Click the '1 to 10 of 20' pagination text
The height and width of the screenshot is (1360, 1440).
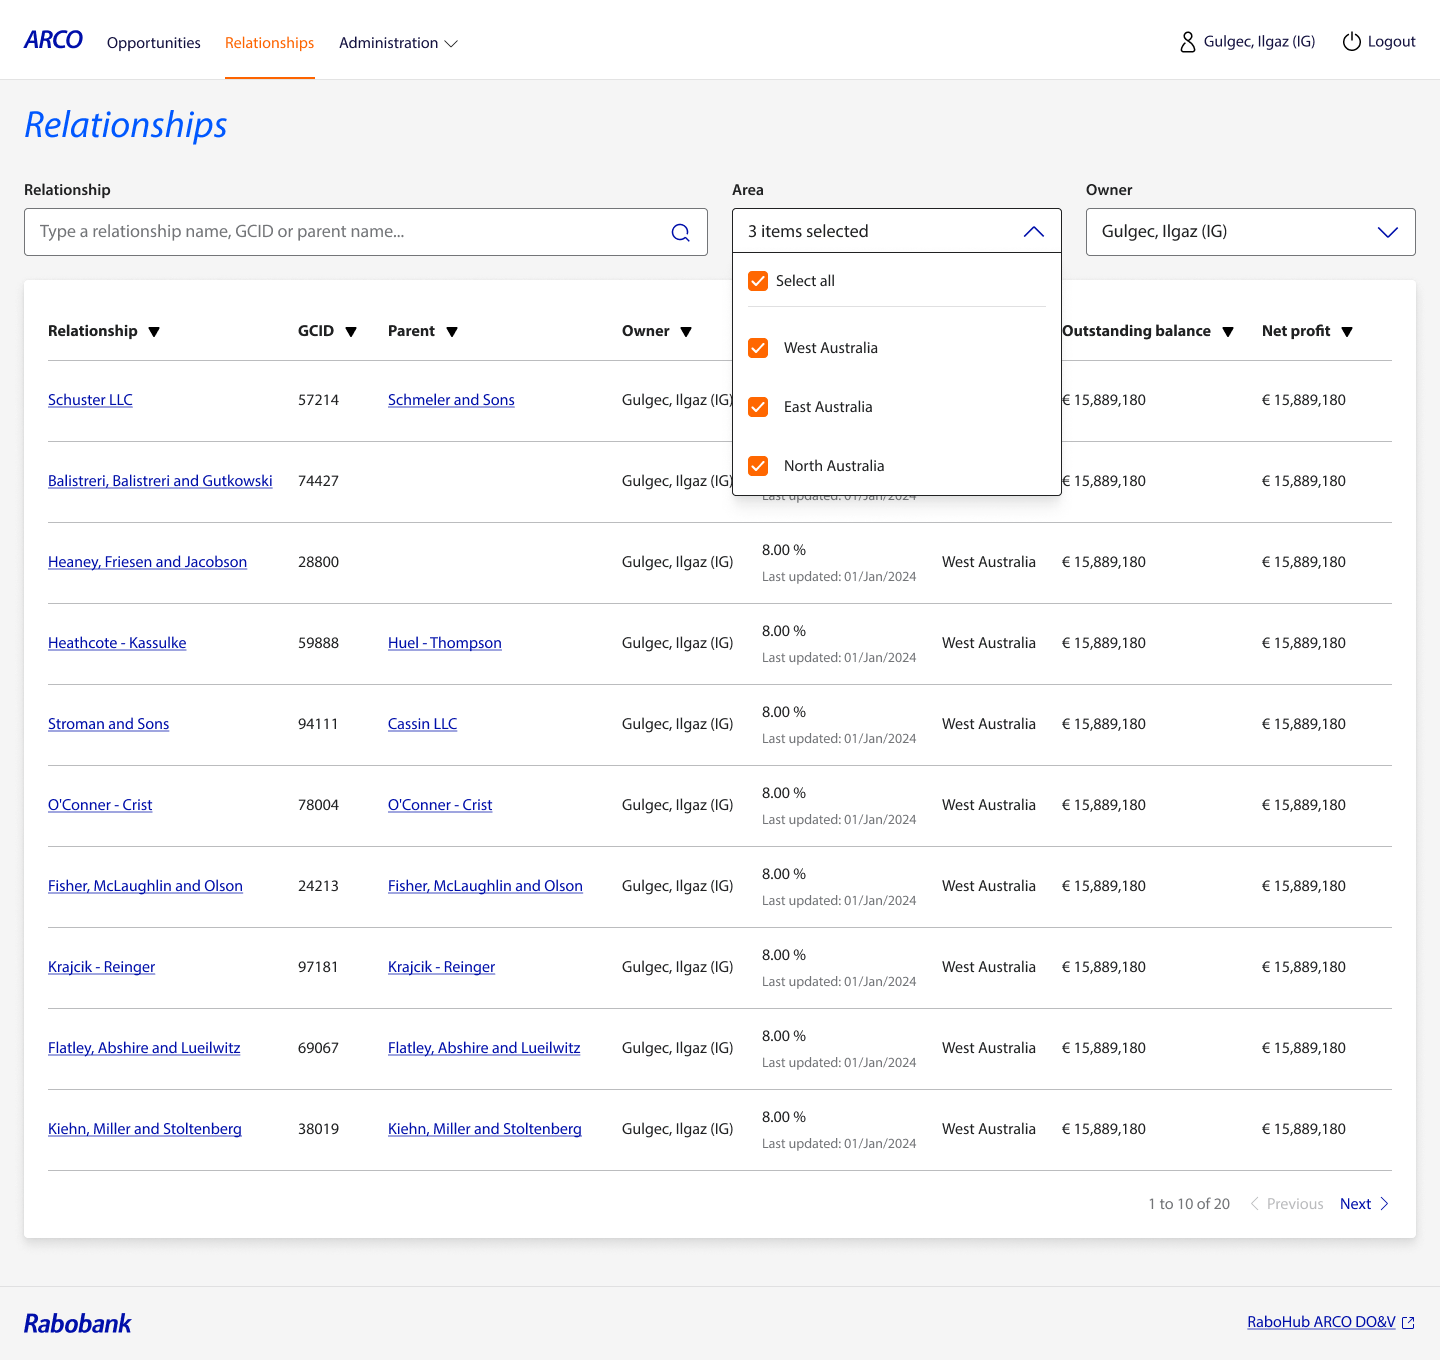click(1189, 1204)
